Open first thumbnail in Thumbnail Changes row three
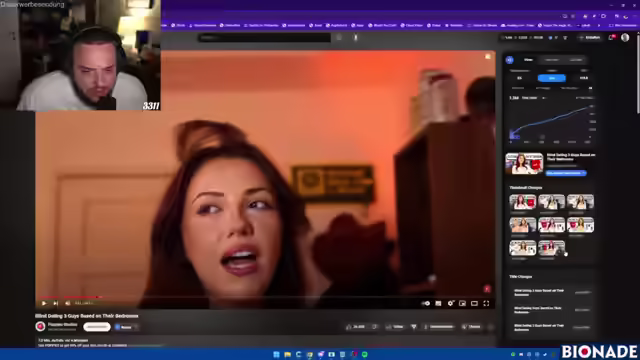 pos(522,248)
